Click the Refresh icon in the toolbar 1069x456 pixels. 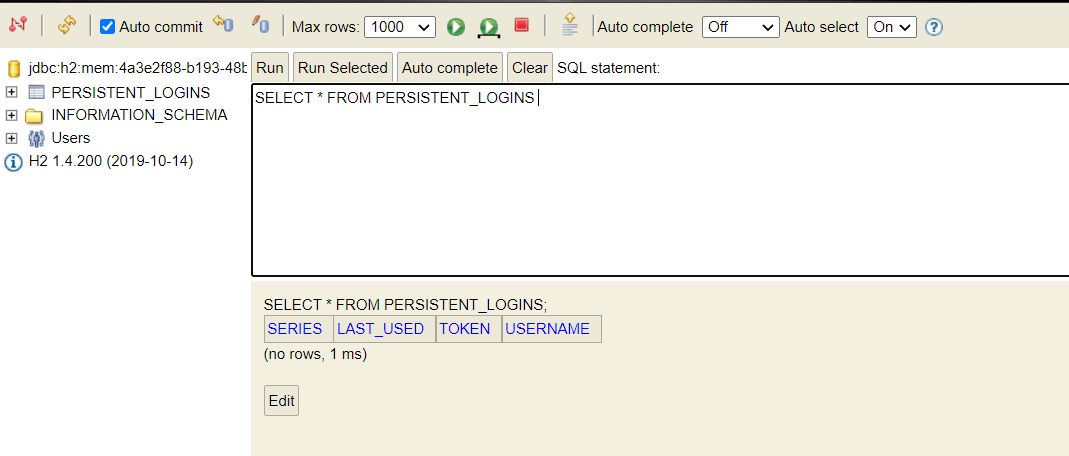[x=67, y=26]
